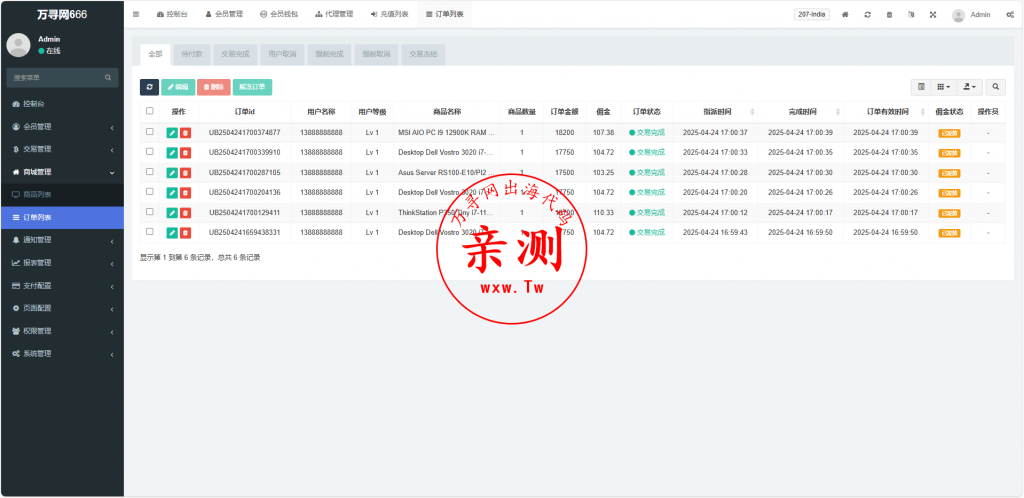Delete order UB2504241659438331 with the red trash icon
Image resolution: width=1024 pixels, height=498 pixels.
[x=185, y=233]
